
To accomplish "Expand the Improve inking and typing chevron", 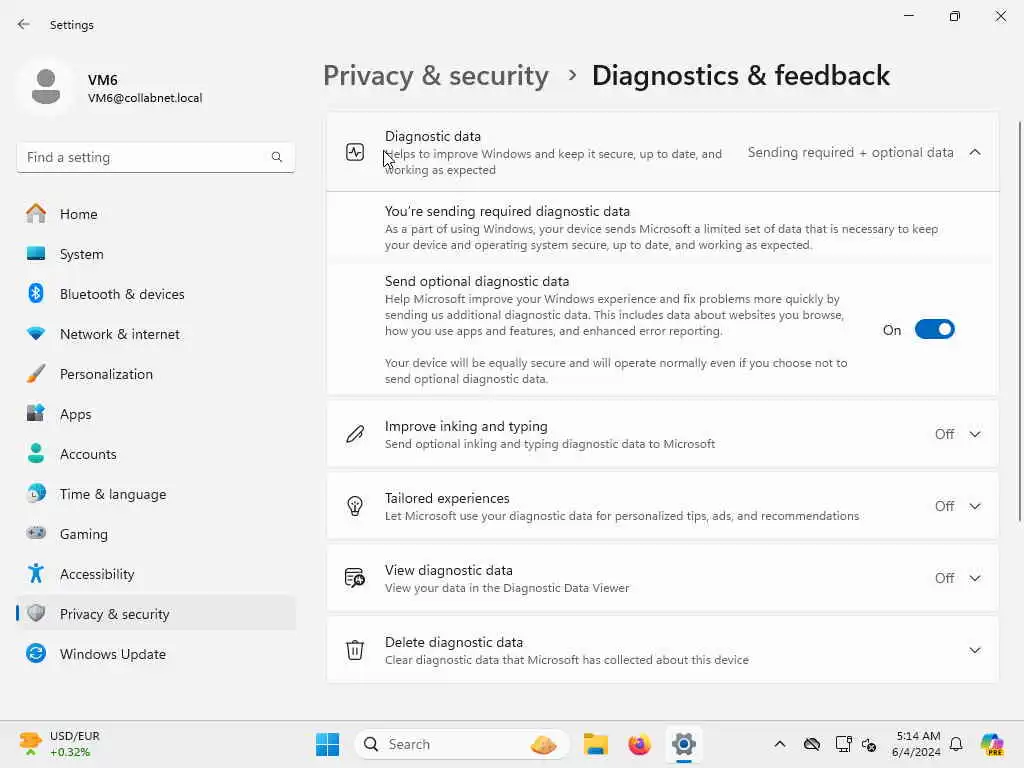I will [x=975, y=434].
